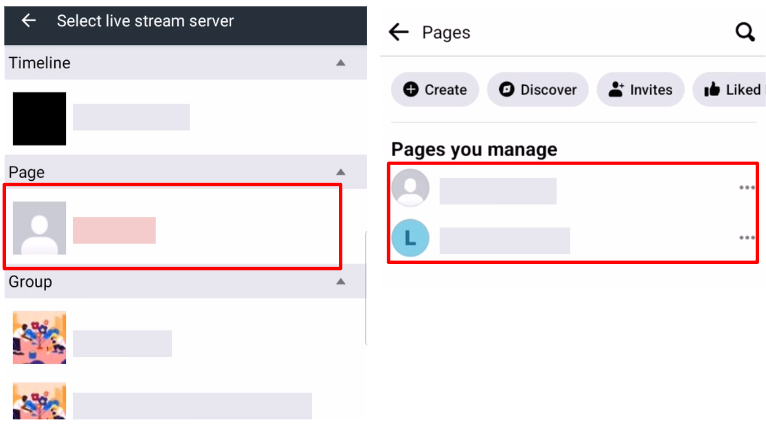Open search on the Pages screen
766x434 pixels.
(x=745, y=32)
